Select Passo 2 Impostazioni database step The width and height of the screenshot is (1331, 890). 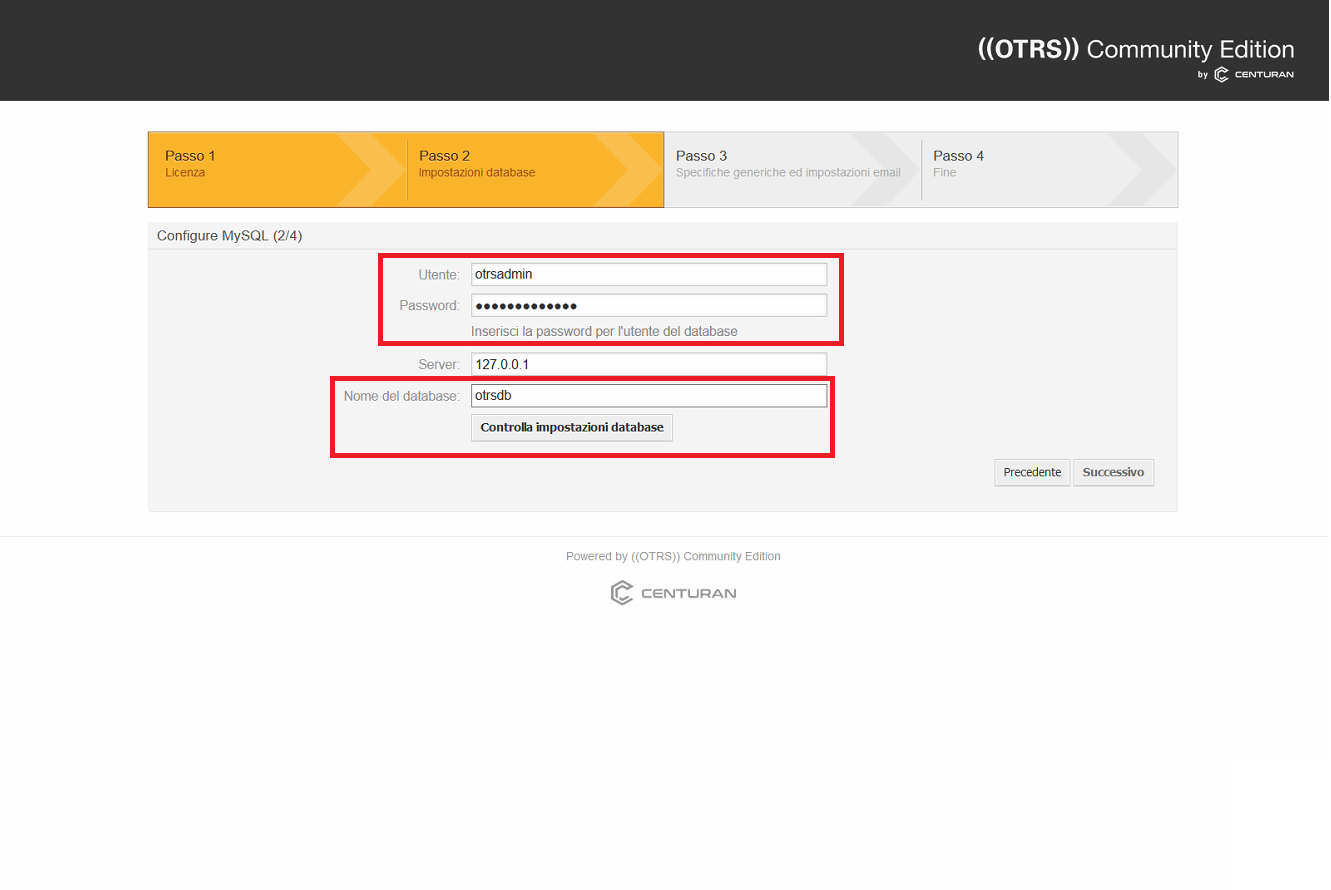point(535,169)
